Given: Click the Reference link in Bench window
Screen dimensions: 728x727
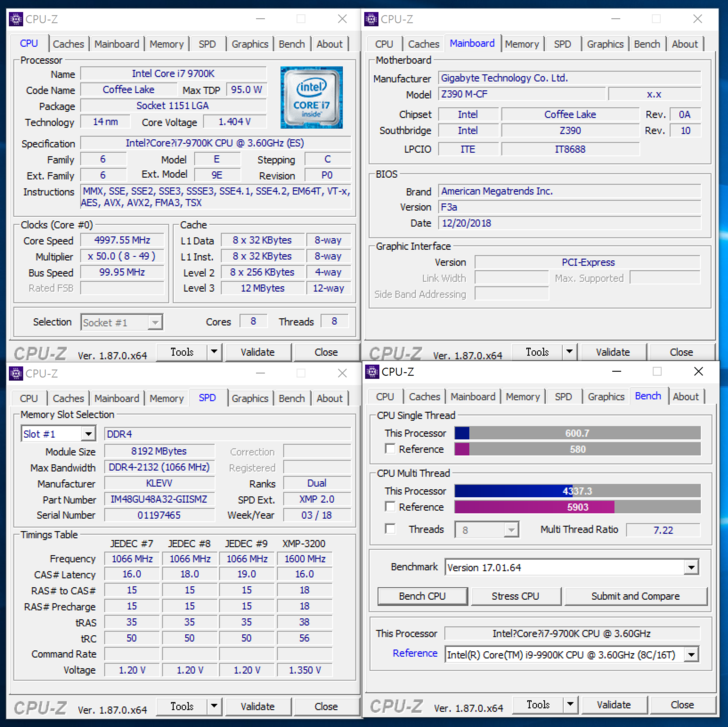Looking at the screenshot, I should point(414,653).
